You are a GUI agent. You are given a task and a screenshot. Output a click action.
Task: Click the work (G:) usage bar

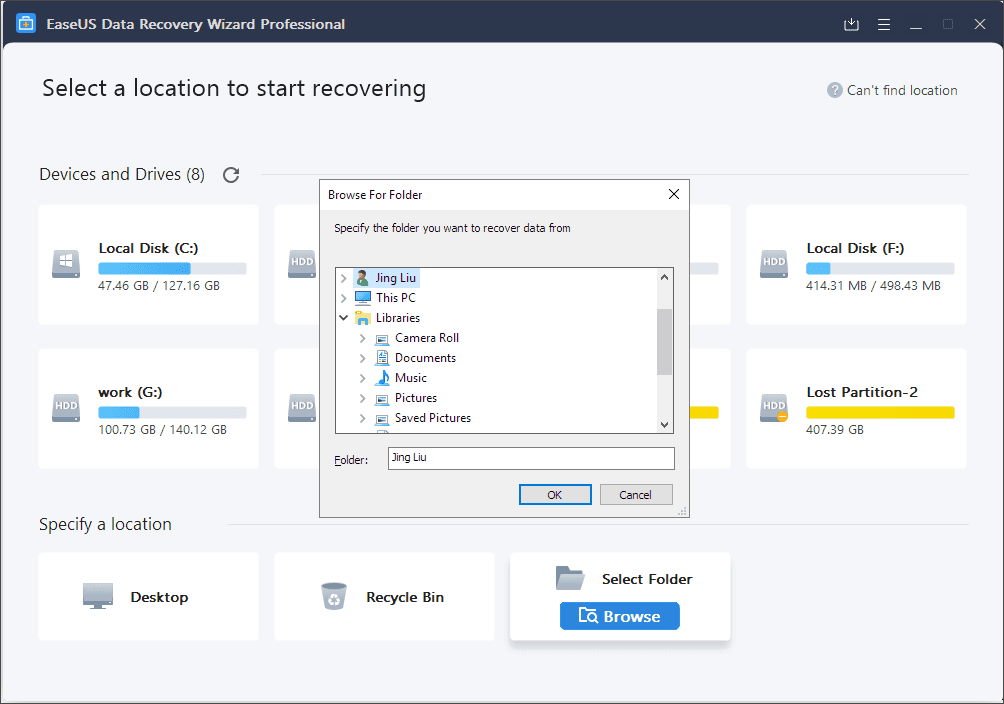[172, 413]
